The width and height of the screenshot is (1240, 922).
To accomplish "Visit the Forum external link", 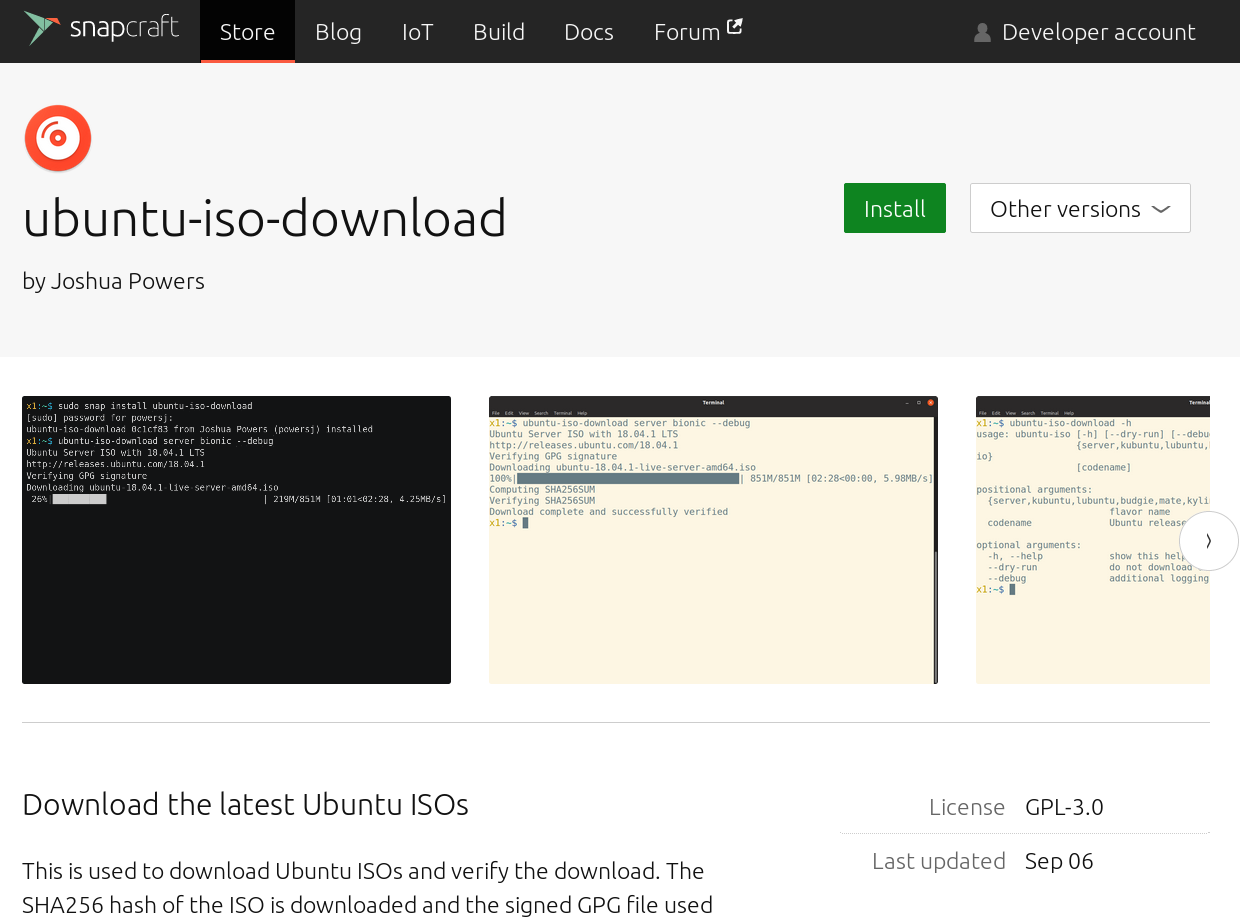I will click(698, 31).
